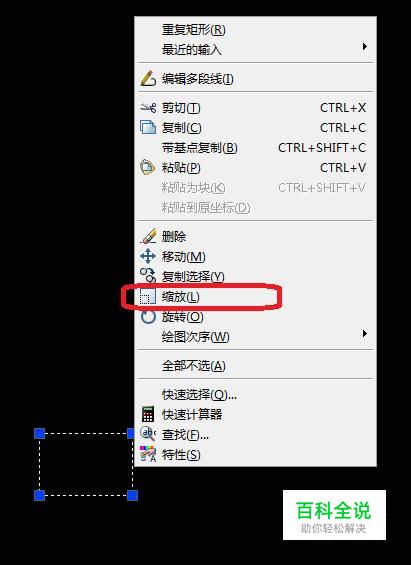Expand the 最近的输入 submenu arrow
Image resolution: width=411 pixels, height=565 pixels.
[365, 46]
